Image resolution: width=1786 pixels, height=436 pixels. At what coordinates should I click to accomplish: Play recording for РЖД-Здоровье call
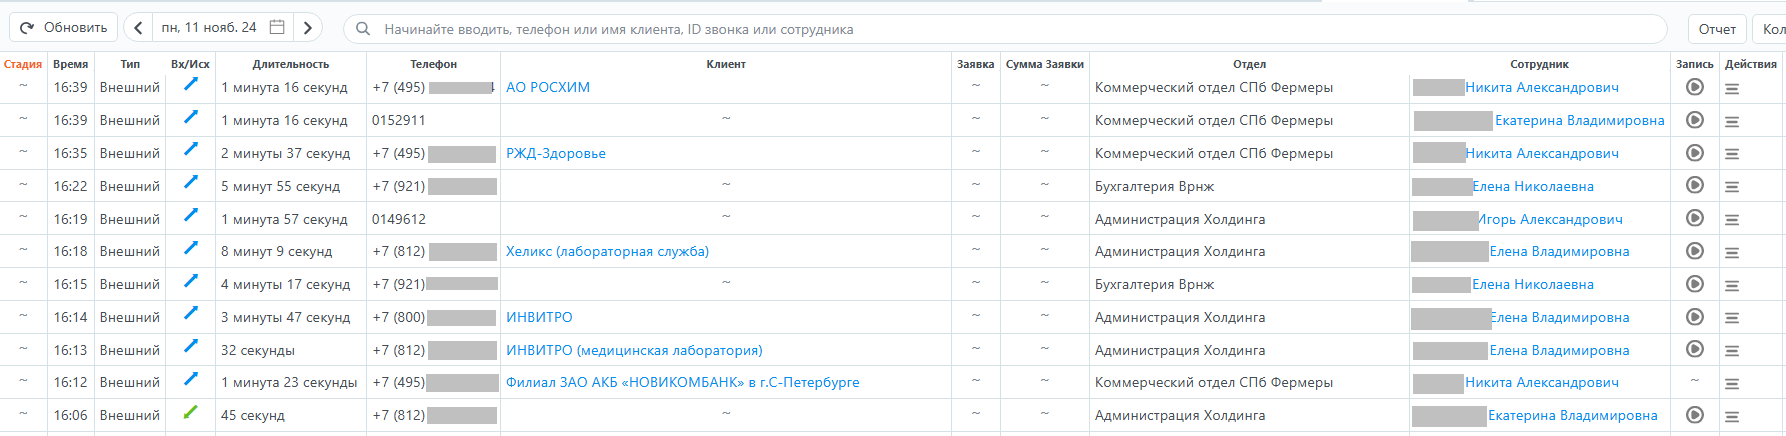point(1694,153)
